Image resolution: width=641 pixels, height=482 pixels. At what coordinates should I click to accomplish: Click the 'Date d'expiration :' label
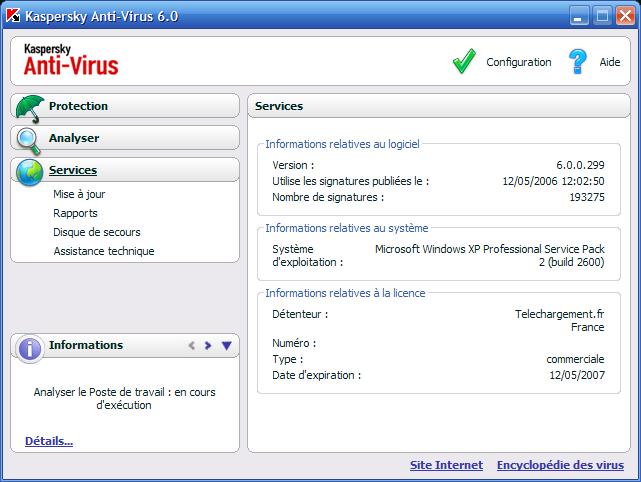pyautogui.click(x=316, y=375)
